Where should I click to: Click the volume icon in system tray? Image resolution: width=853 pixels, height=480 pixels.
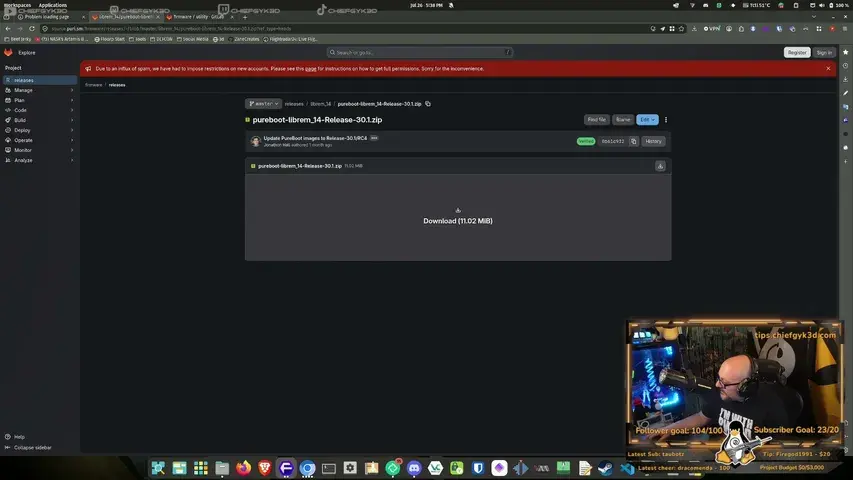coord(821,5)
